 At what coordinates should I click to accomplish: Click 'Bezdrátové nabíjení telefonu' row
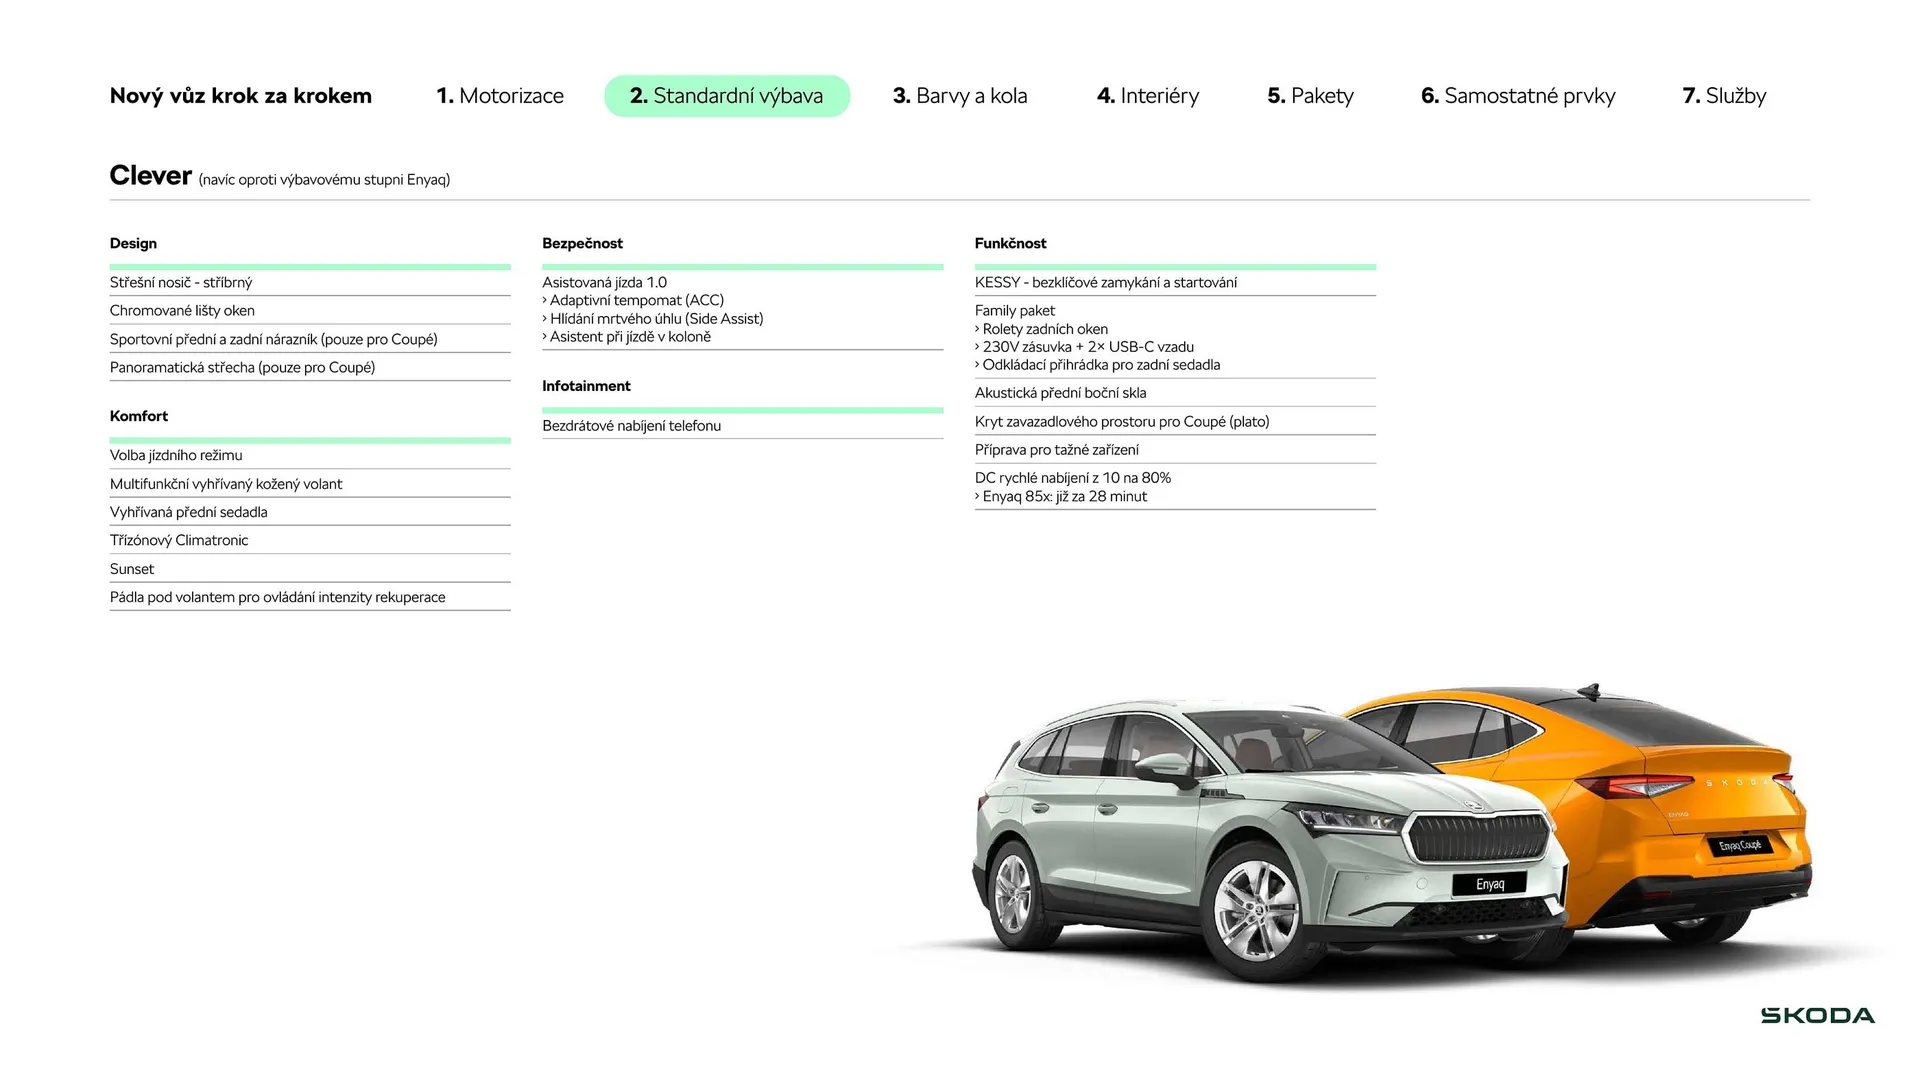(x=743, y=426)
